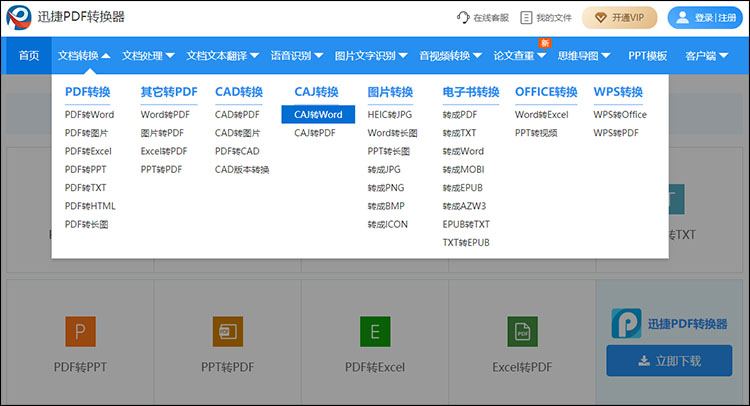Select CAD转PDF option
The height and width of the screenshot is (406, 750).
[237, 115]
